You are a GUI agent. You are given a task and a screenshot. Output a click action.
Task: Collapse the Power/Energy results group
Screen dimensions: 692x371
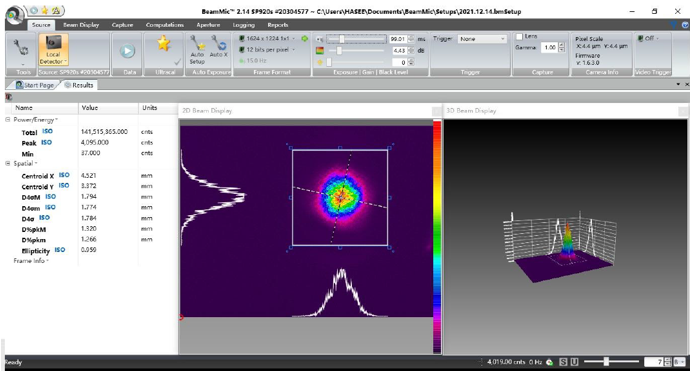tap(8, 120)
